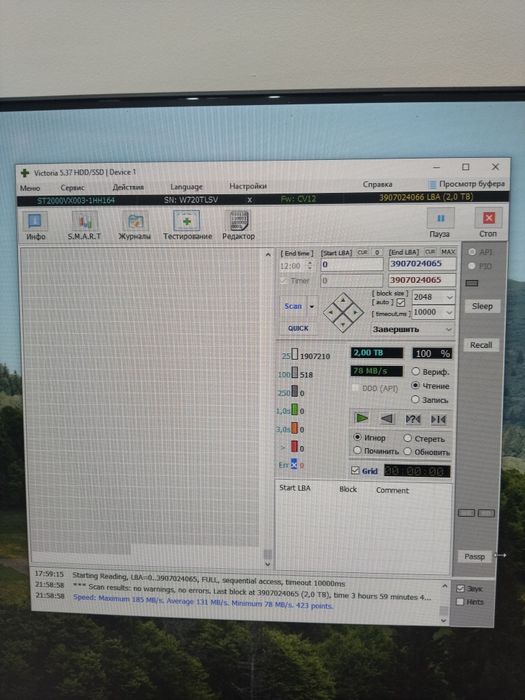Click the Passp button
This screenshot has width=525, height=700.
coord(474,556)
